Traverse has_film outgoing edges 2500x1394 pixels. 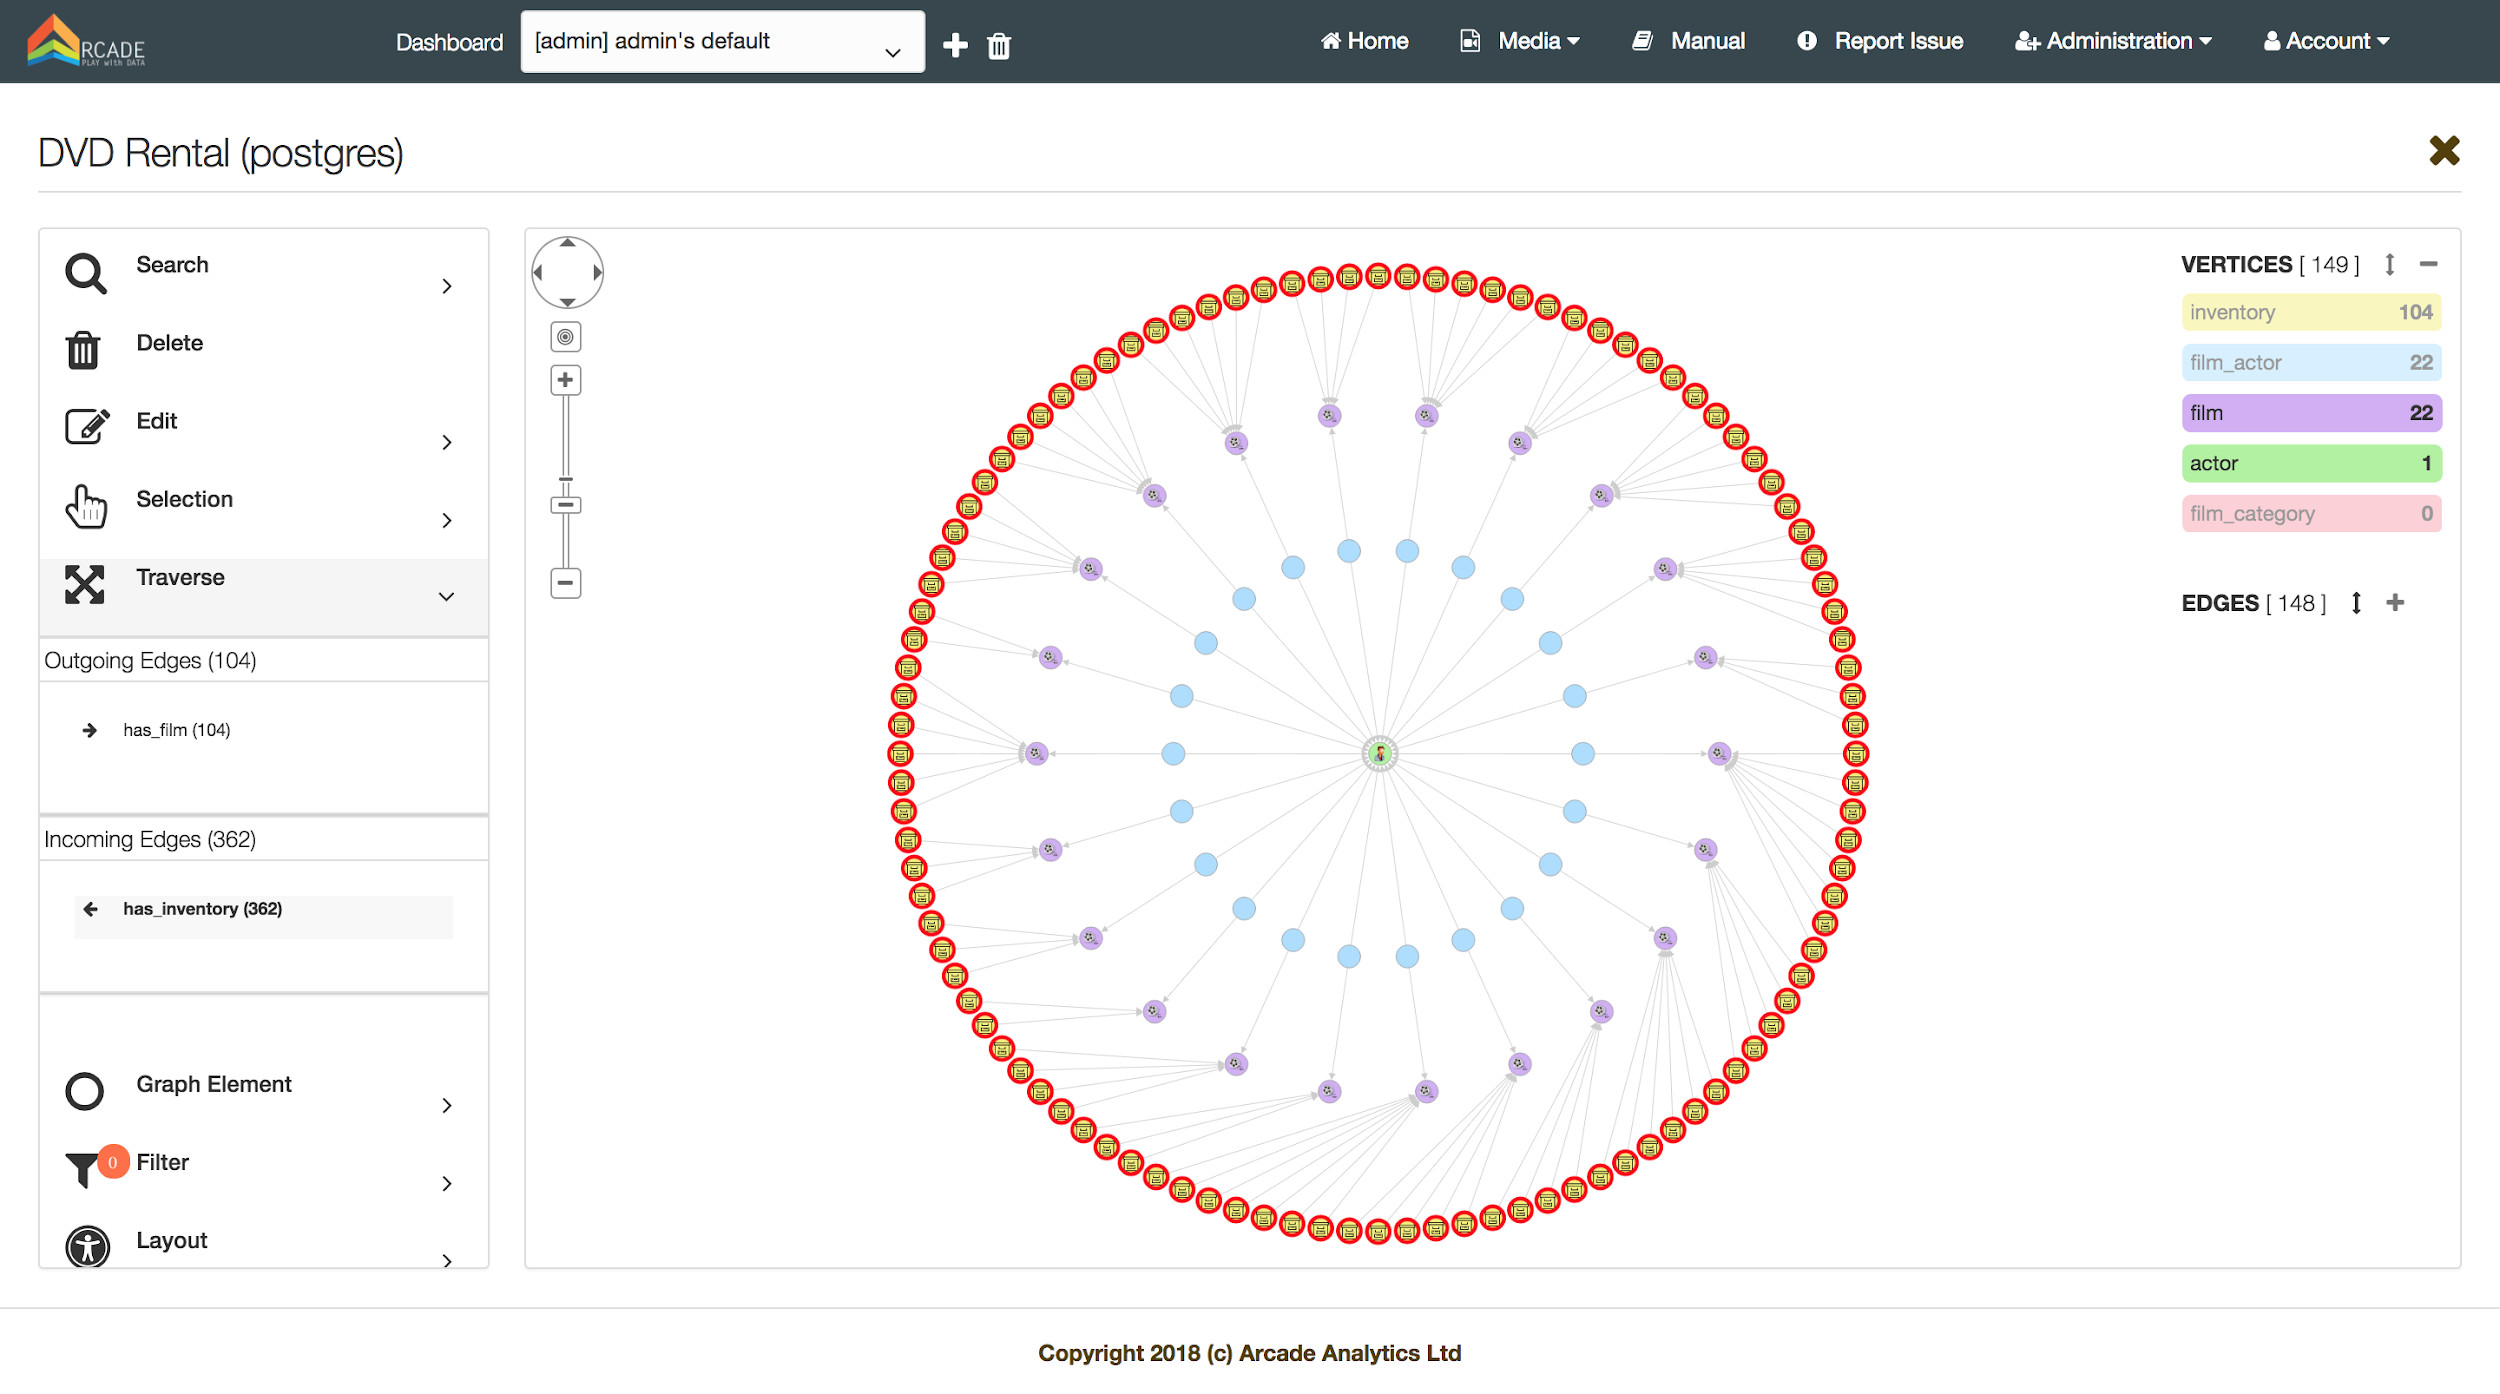coord(176,730)
